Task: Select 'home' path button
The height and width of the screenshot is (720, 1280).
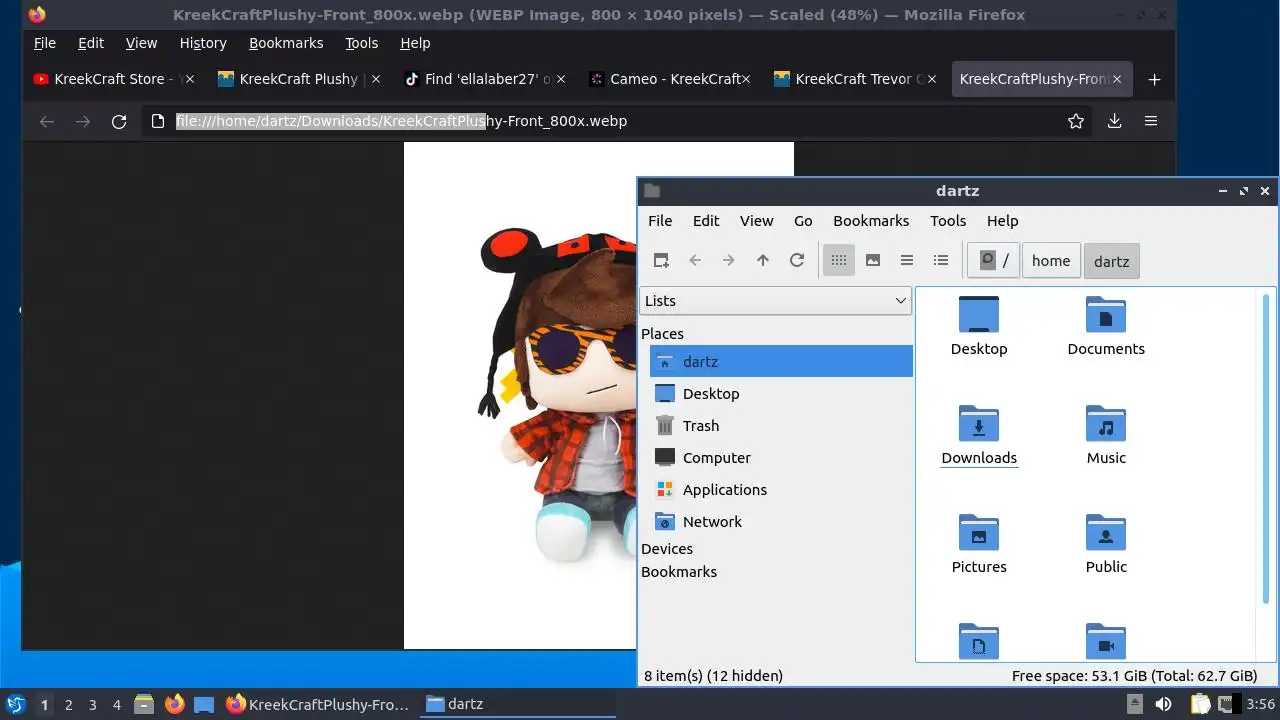Action: [x=1051, y=261]
